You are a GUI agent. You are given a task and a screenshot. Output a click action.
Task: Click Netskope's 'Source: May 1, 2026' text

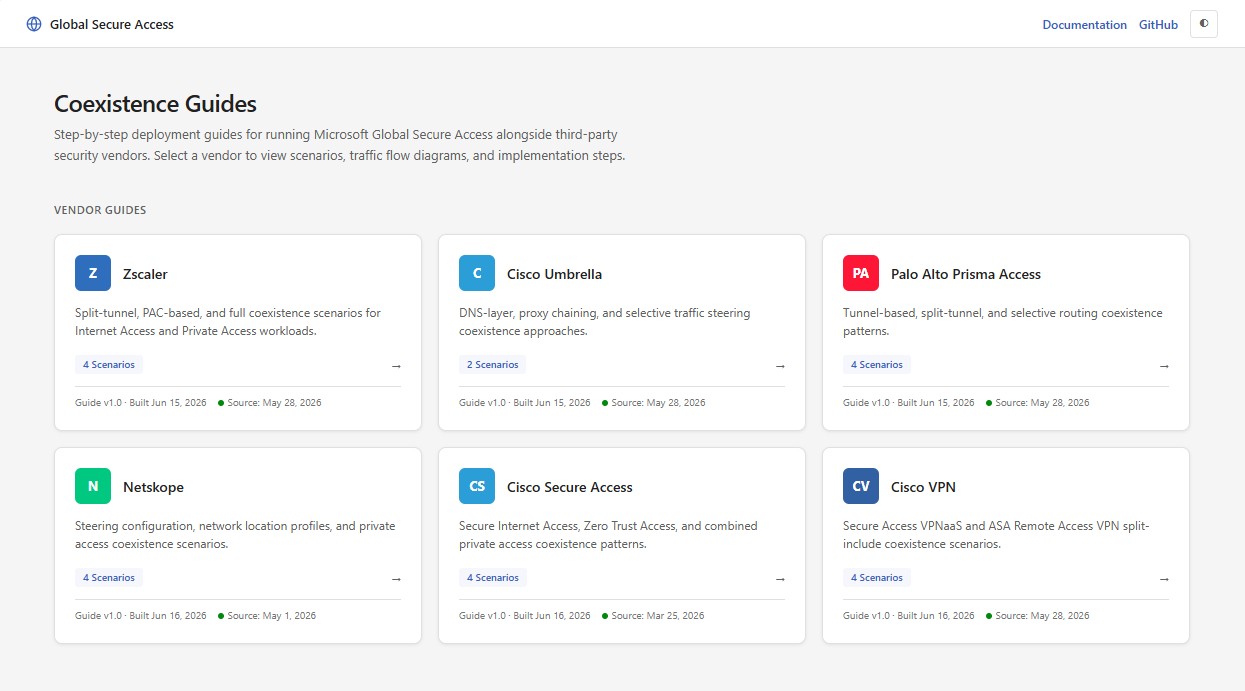coord(272,616)
